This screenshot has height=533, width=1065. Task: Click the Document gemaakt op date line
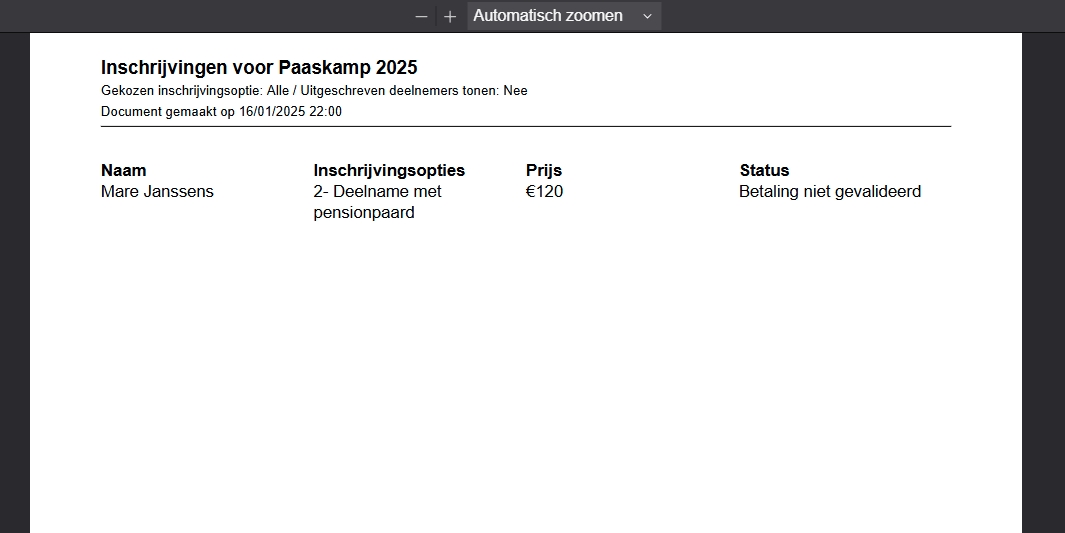tap(221, 111)
